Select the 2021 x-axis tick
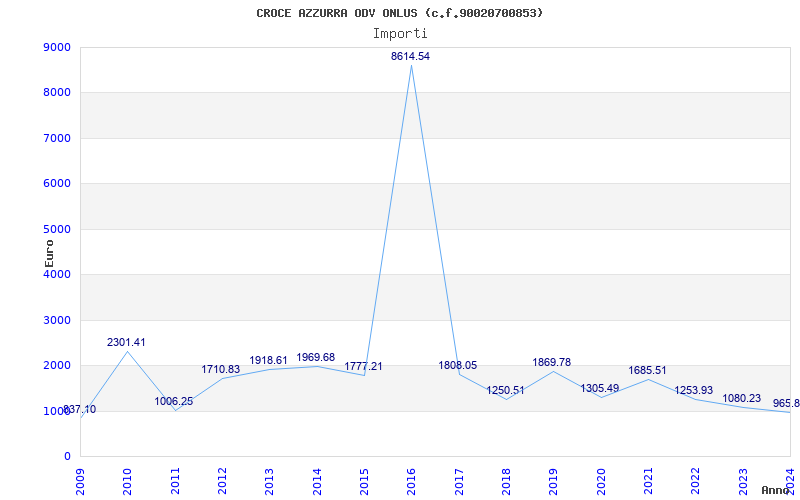Screen dimensions: 800x500 648,482
